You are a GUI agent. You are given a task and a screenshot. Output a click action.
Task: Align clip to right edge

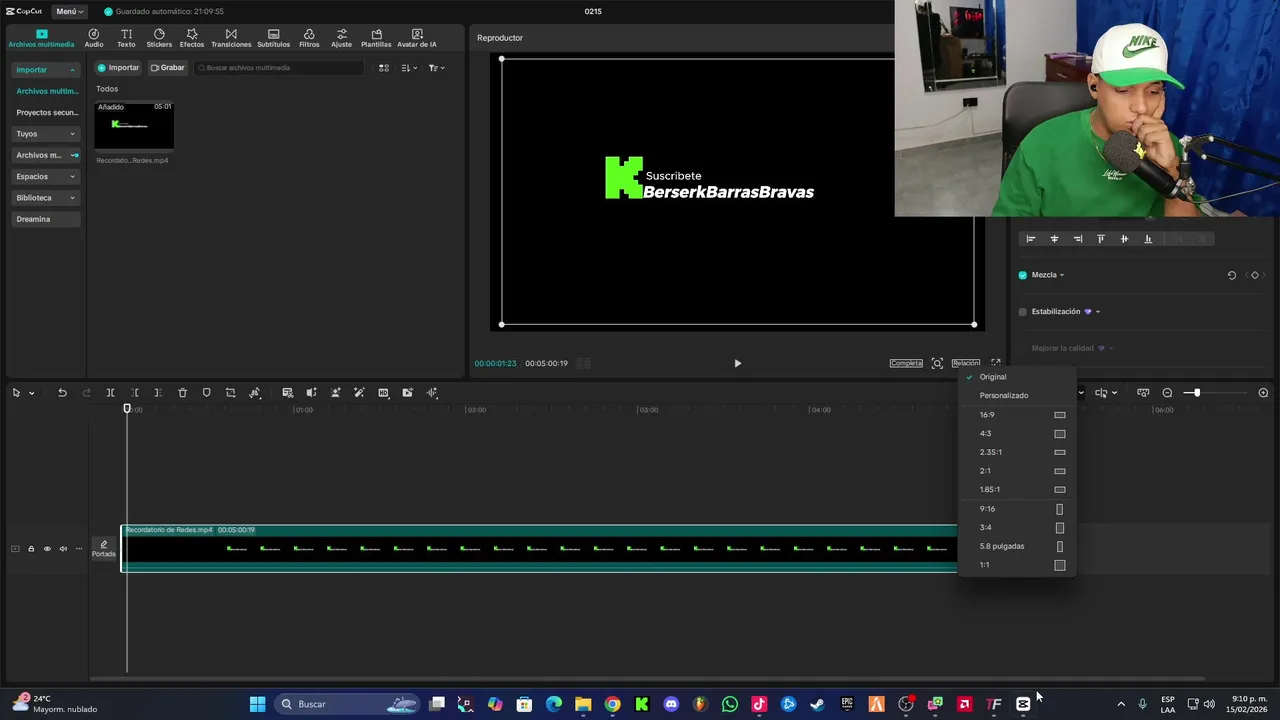click(1077, 239)
